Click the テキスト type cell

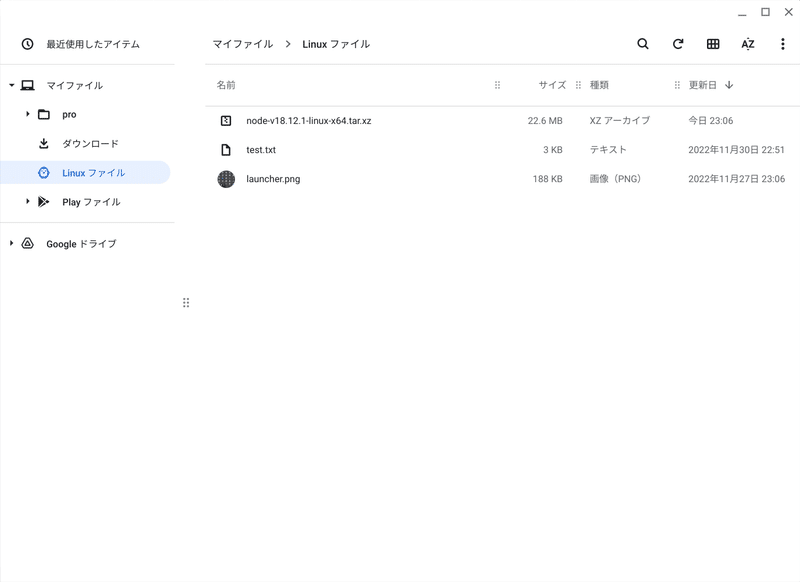[608, 150]
